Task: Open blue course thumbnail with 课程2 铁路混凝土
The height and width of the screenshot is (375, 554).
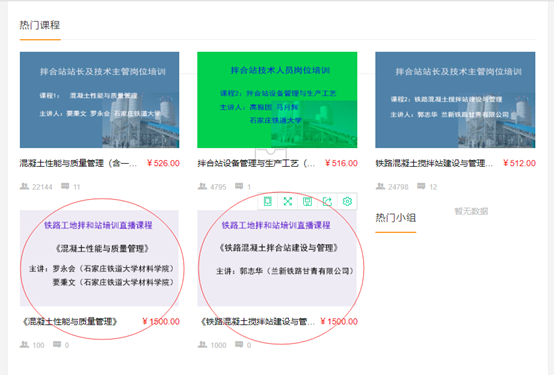Action: tap(455, 100)
